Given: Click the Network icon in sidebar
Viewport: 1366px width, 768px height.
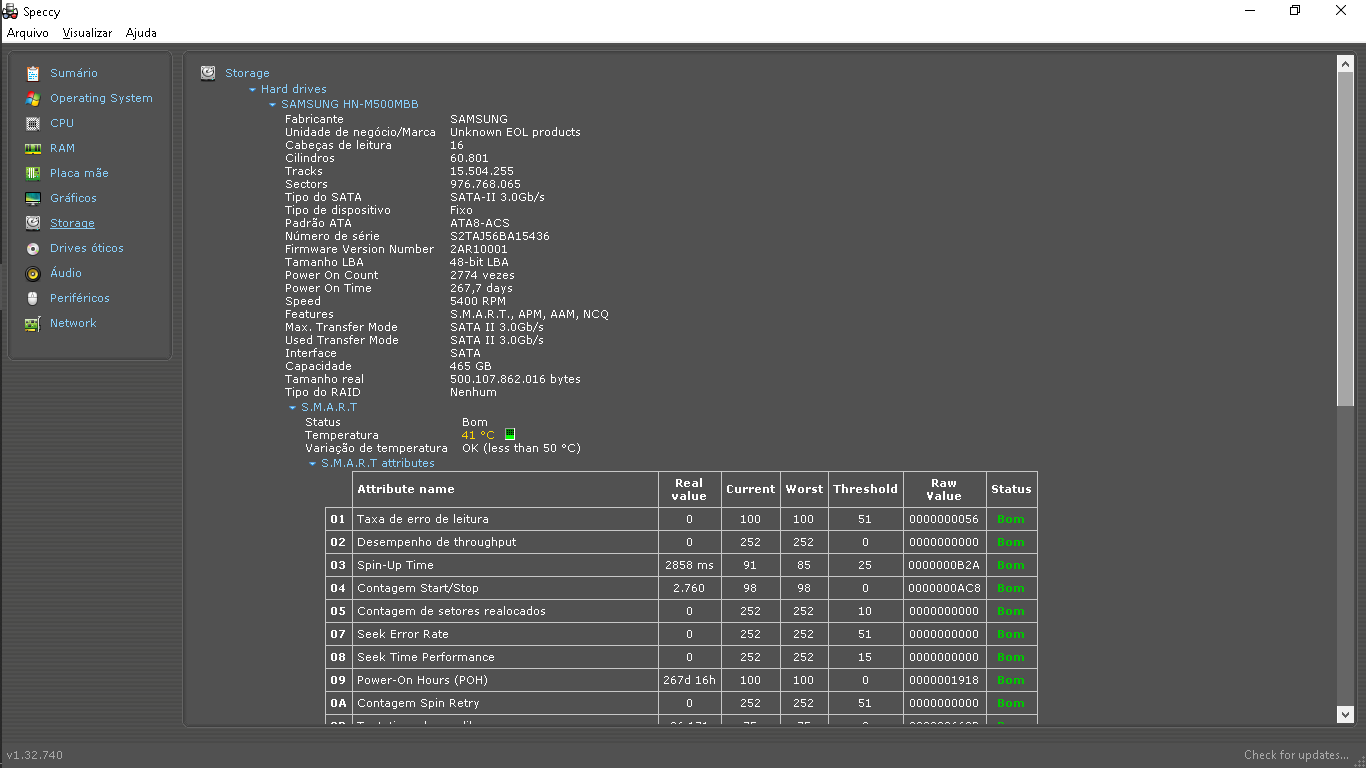Looking at the screenshot, I should coord(33,323).
